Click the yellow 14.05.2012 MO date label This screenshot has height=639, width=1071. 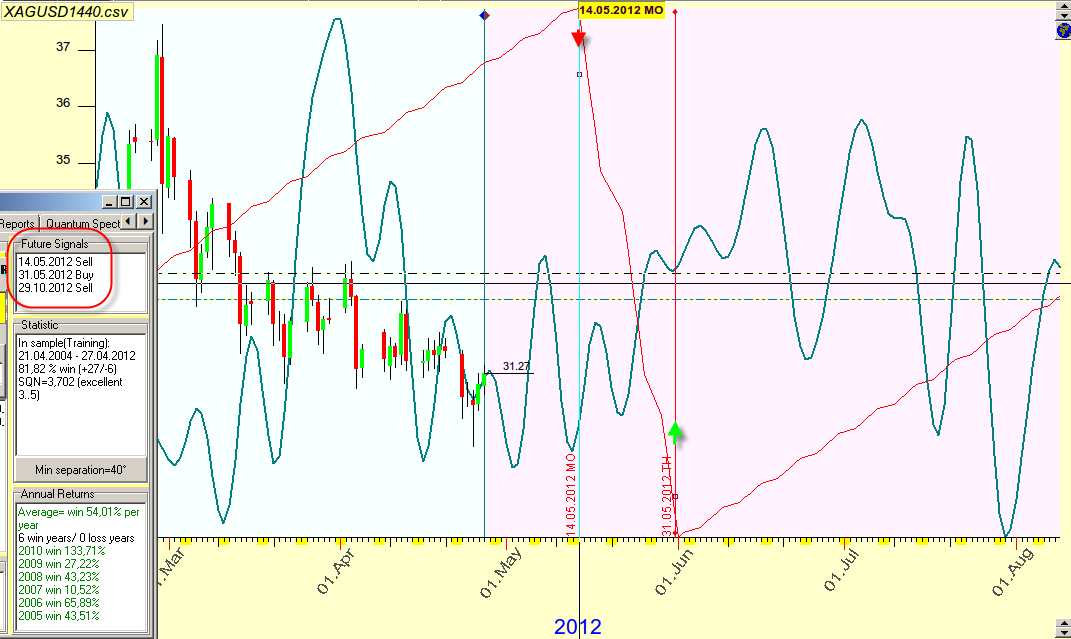click(x=621, y=10)
